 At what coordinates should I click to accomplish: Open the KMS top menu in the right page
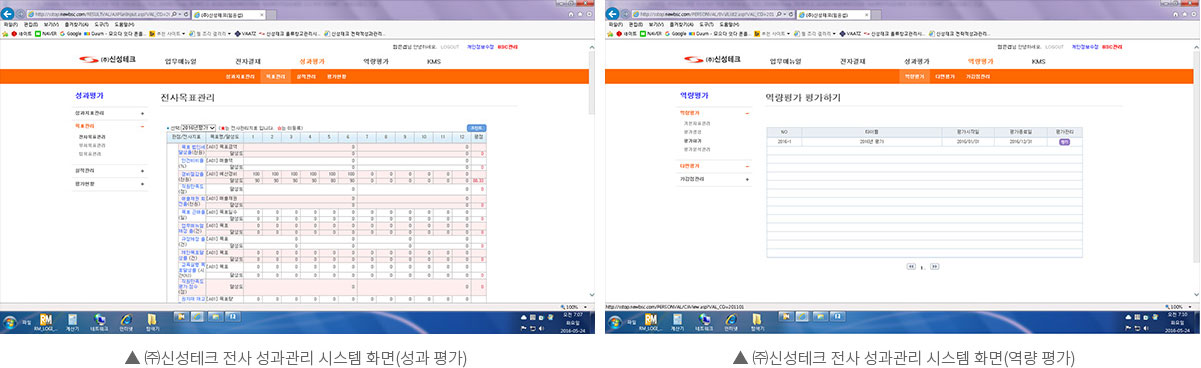(1039, 61)
